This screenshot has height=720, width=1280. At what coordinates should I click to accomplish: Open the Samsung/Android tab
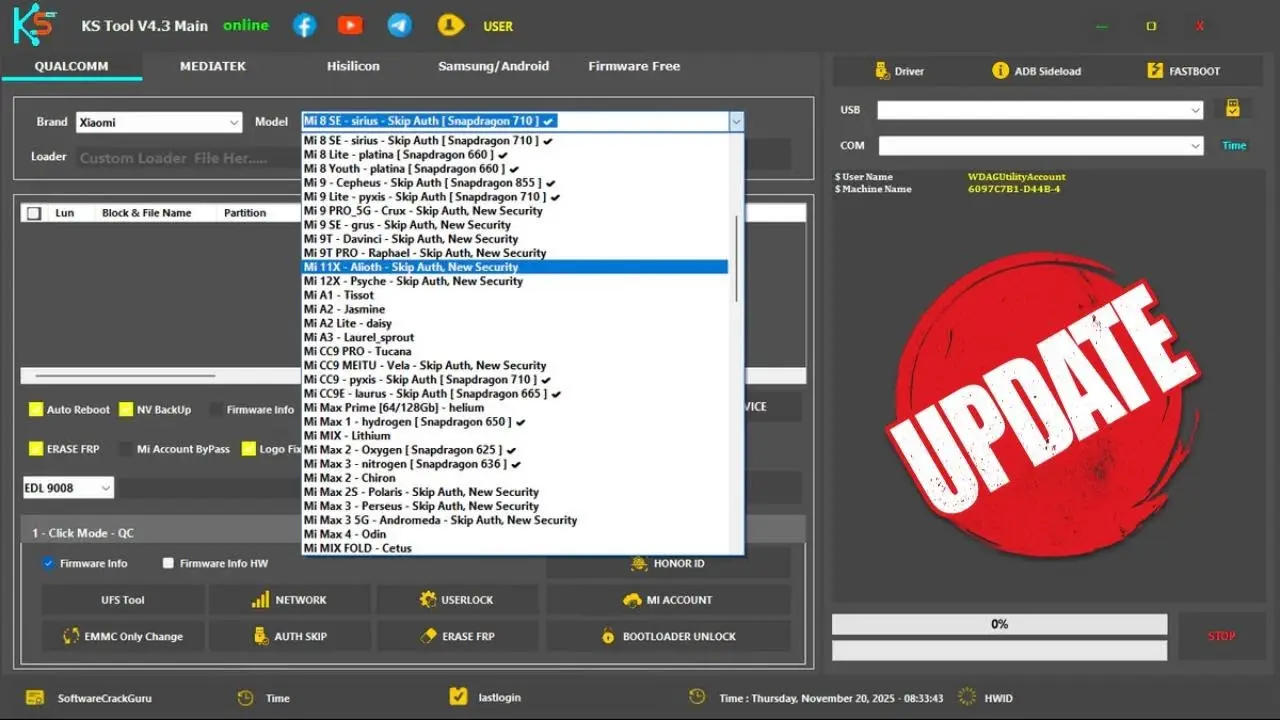point(493,66)
